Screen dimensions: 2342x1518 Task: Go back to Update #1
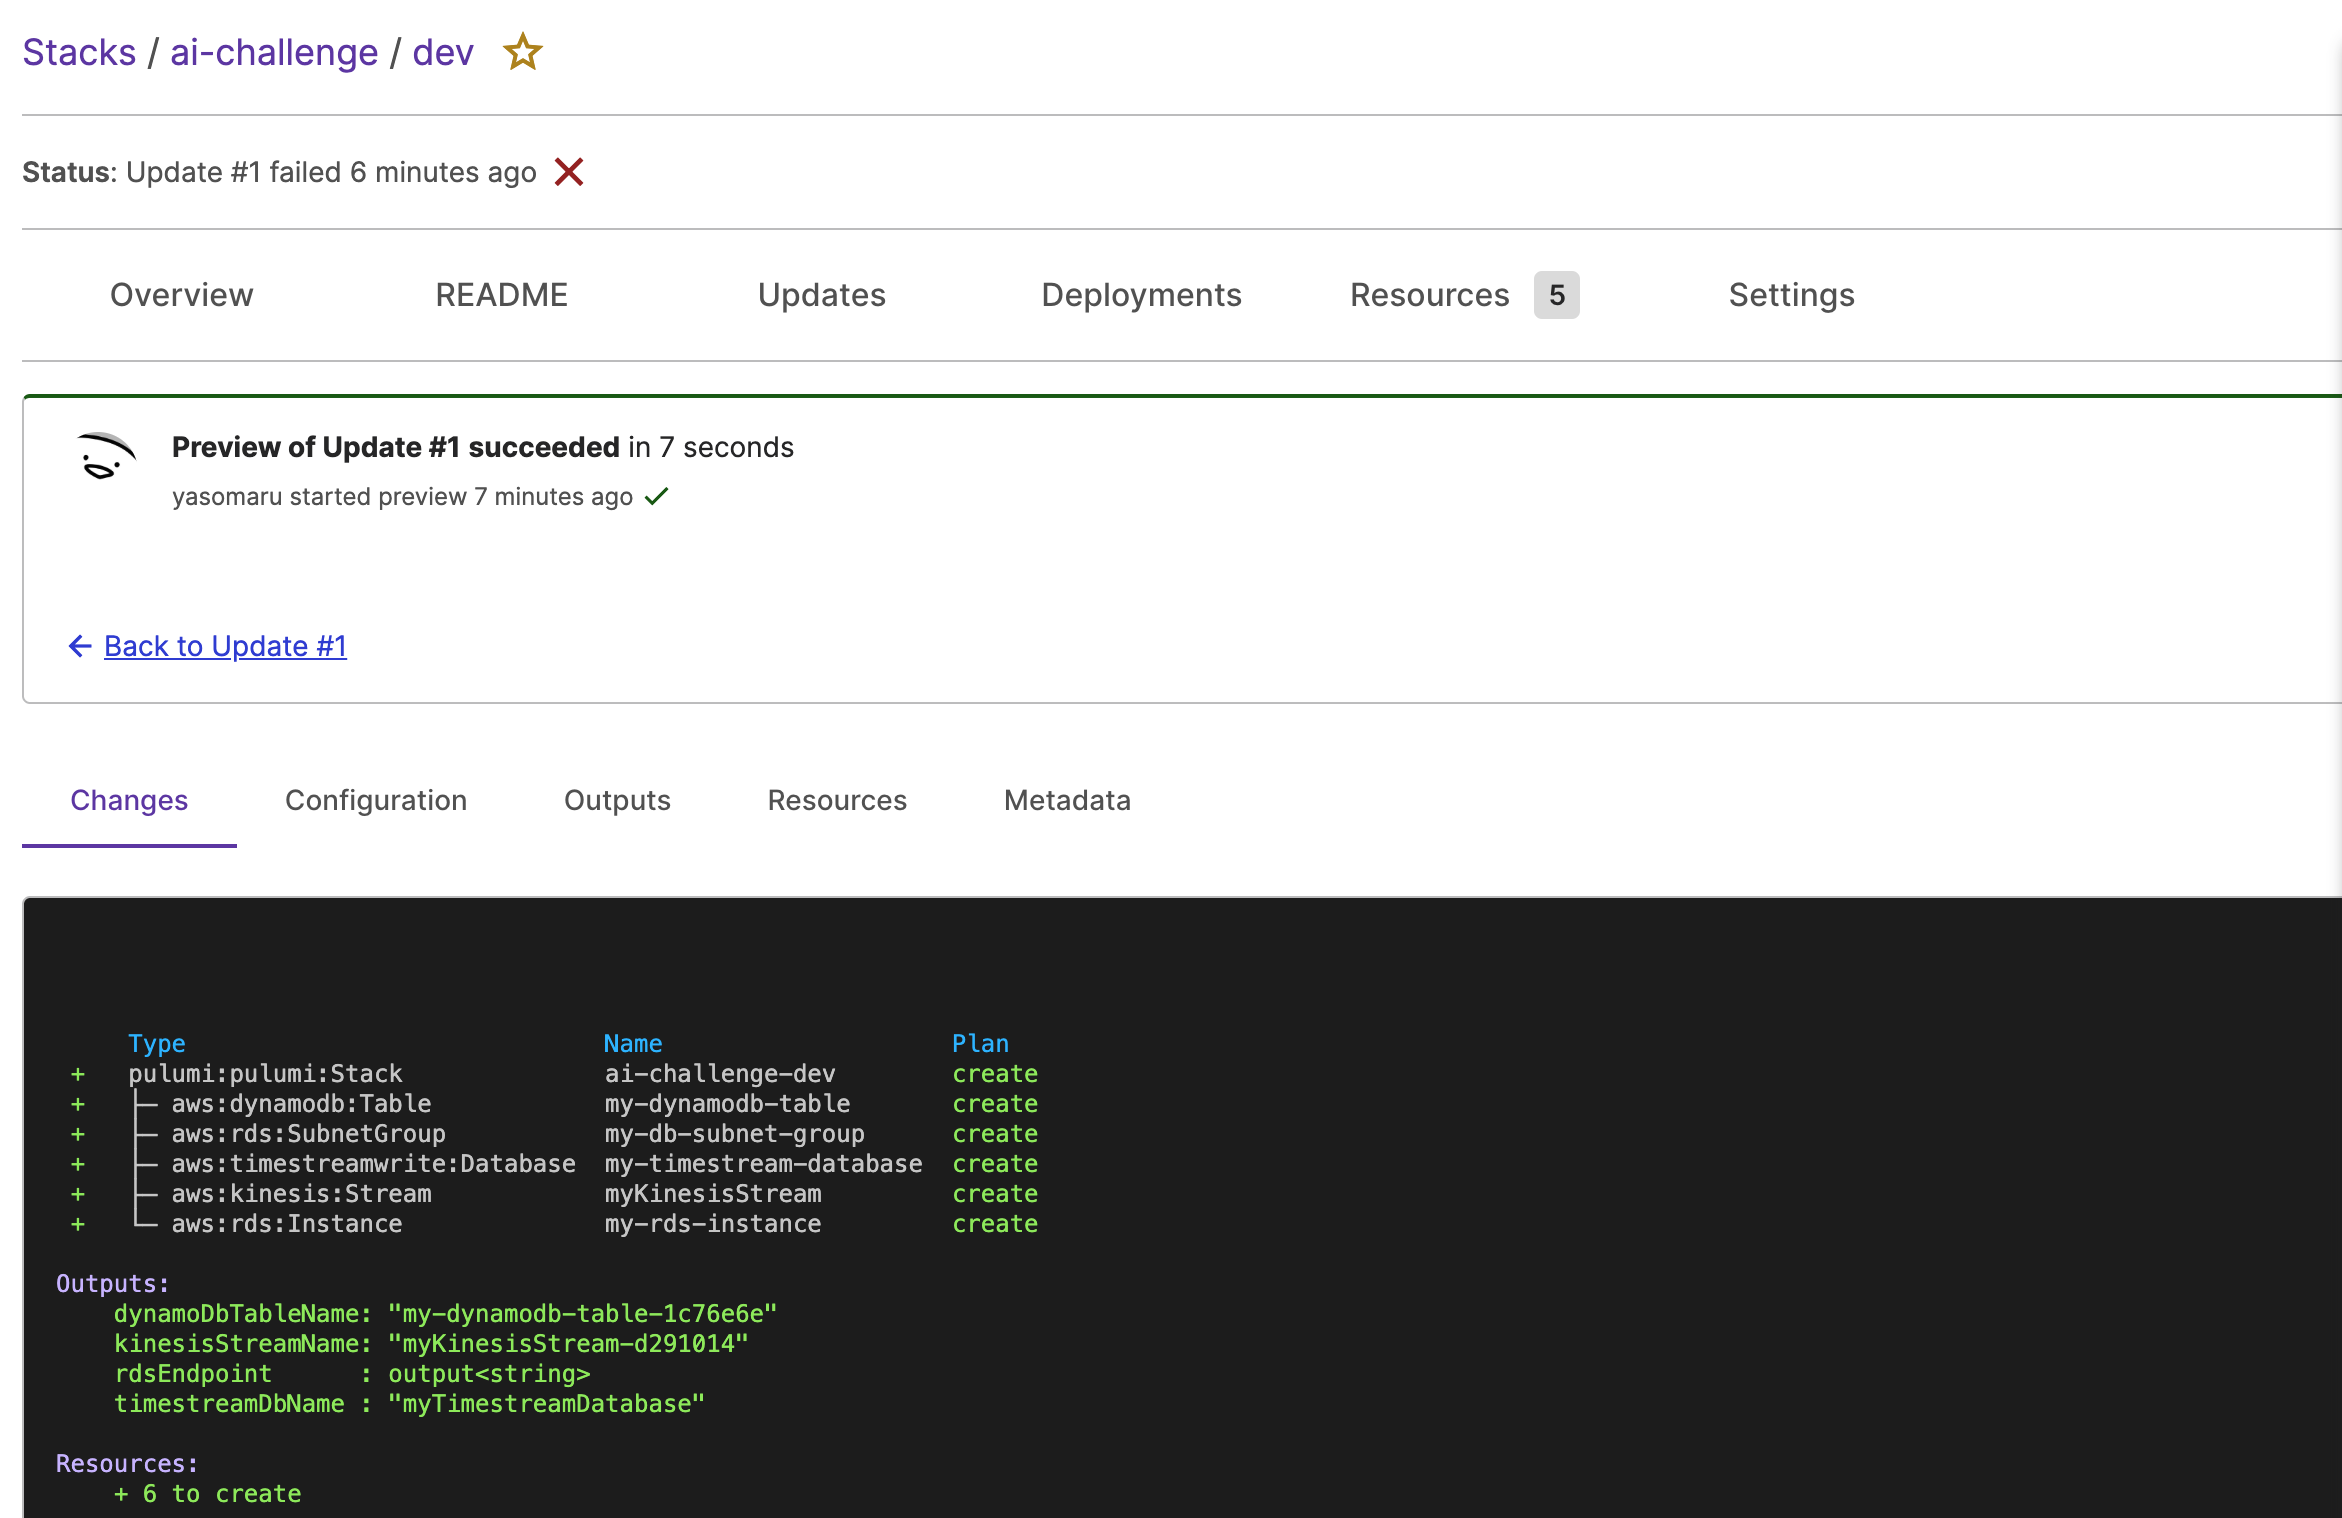pyautogui.click(x=225, y=646)
